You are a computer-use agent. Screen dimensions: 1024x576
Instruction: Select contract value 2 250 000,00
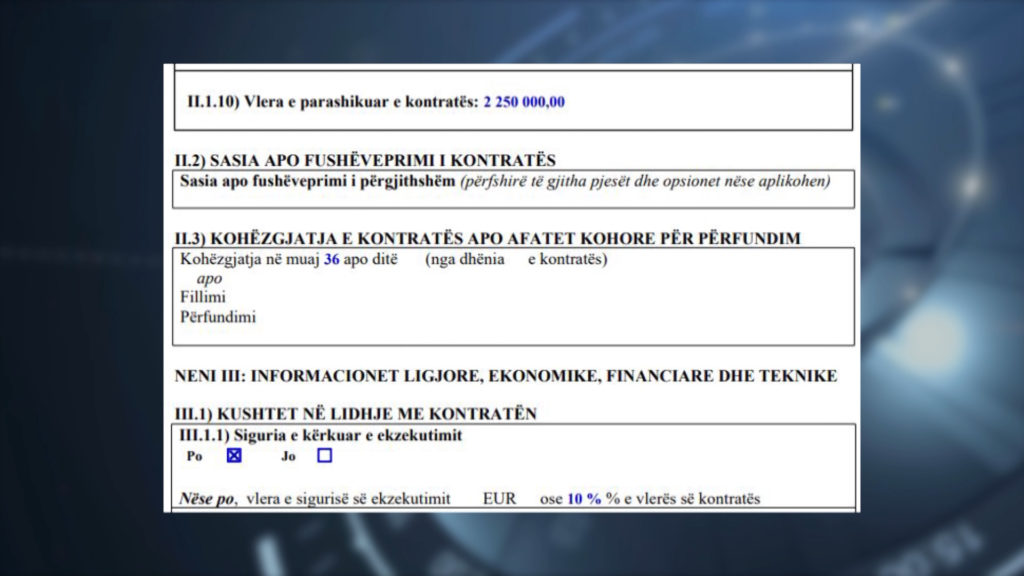pyautogui.click(x=524, y=102)
